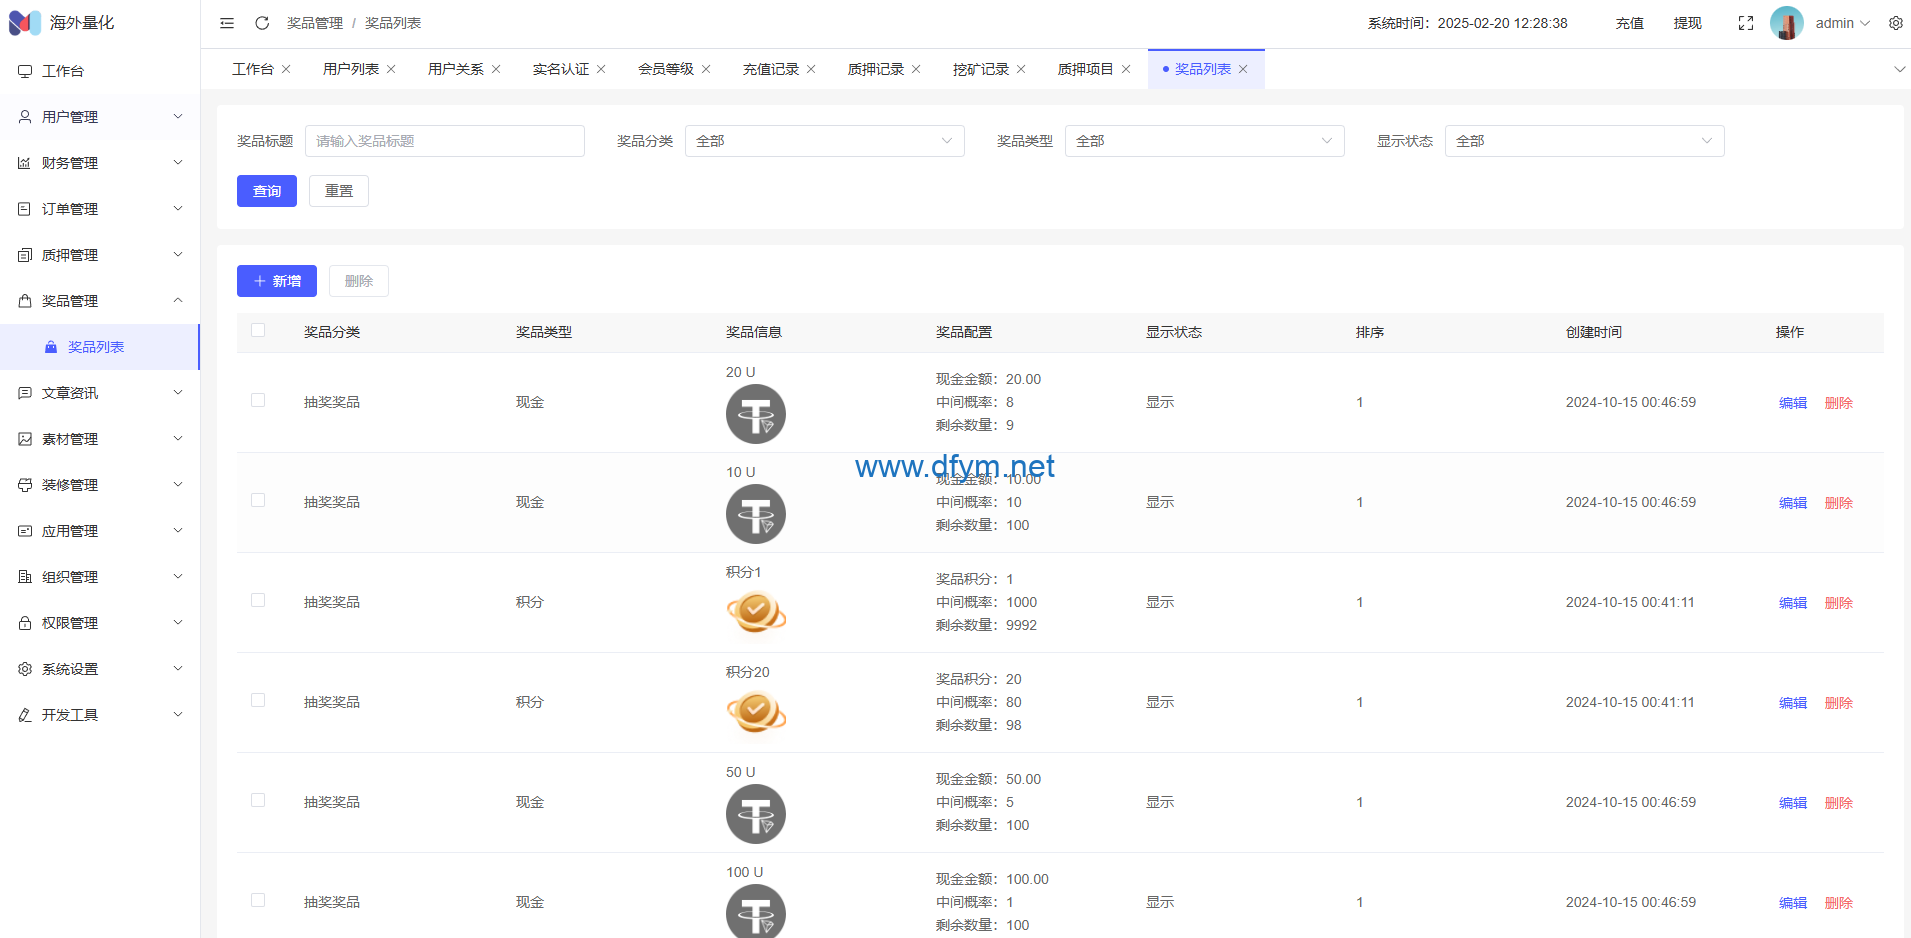
Task: Check the 积分20 row checkbox
Action: click(258, 700)
